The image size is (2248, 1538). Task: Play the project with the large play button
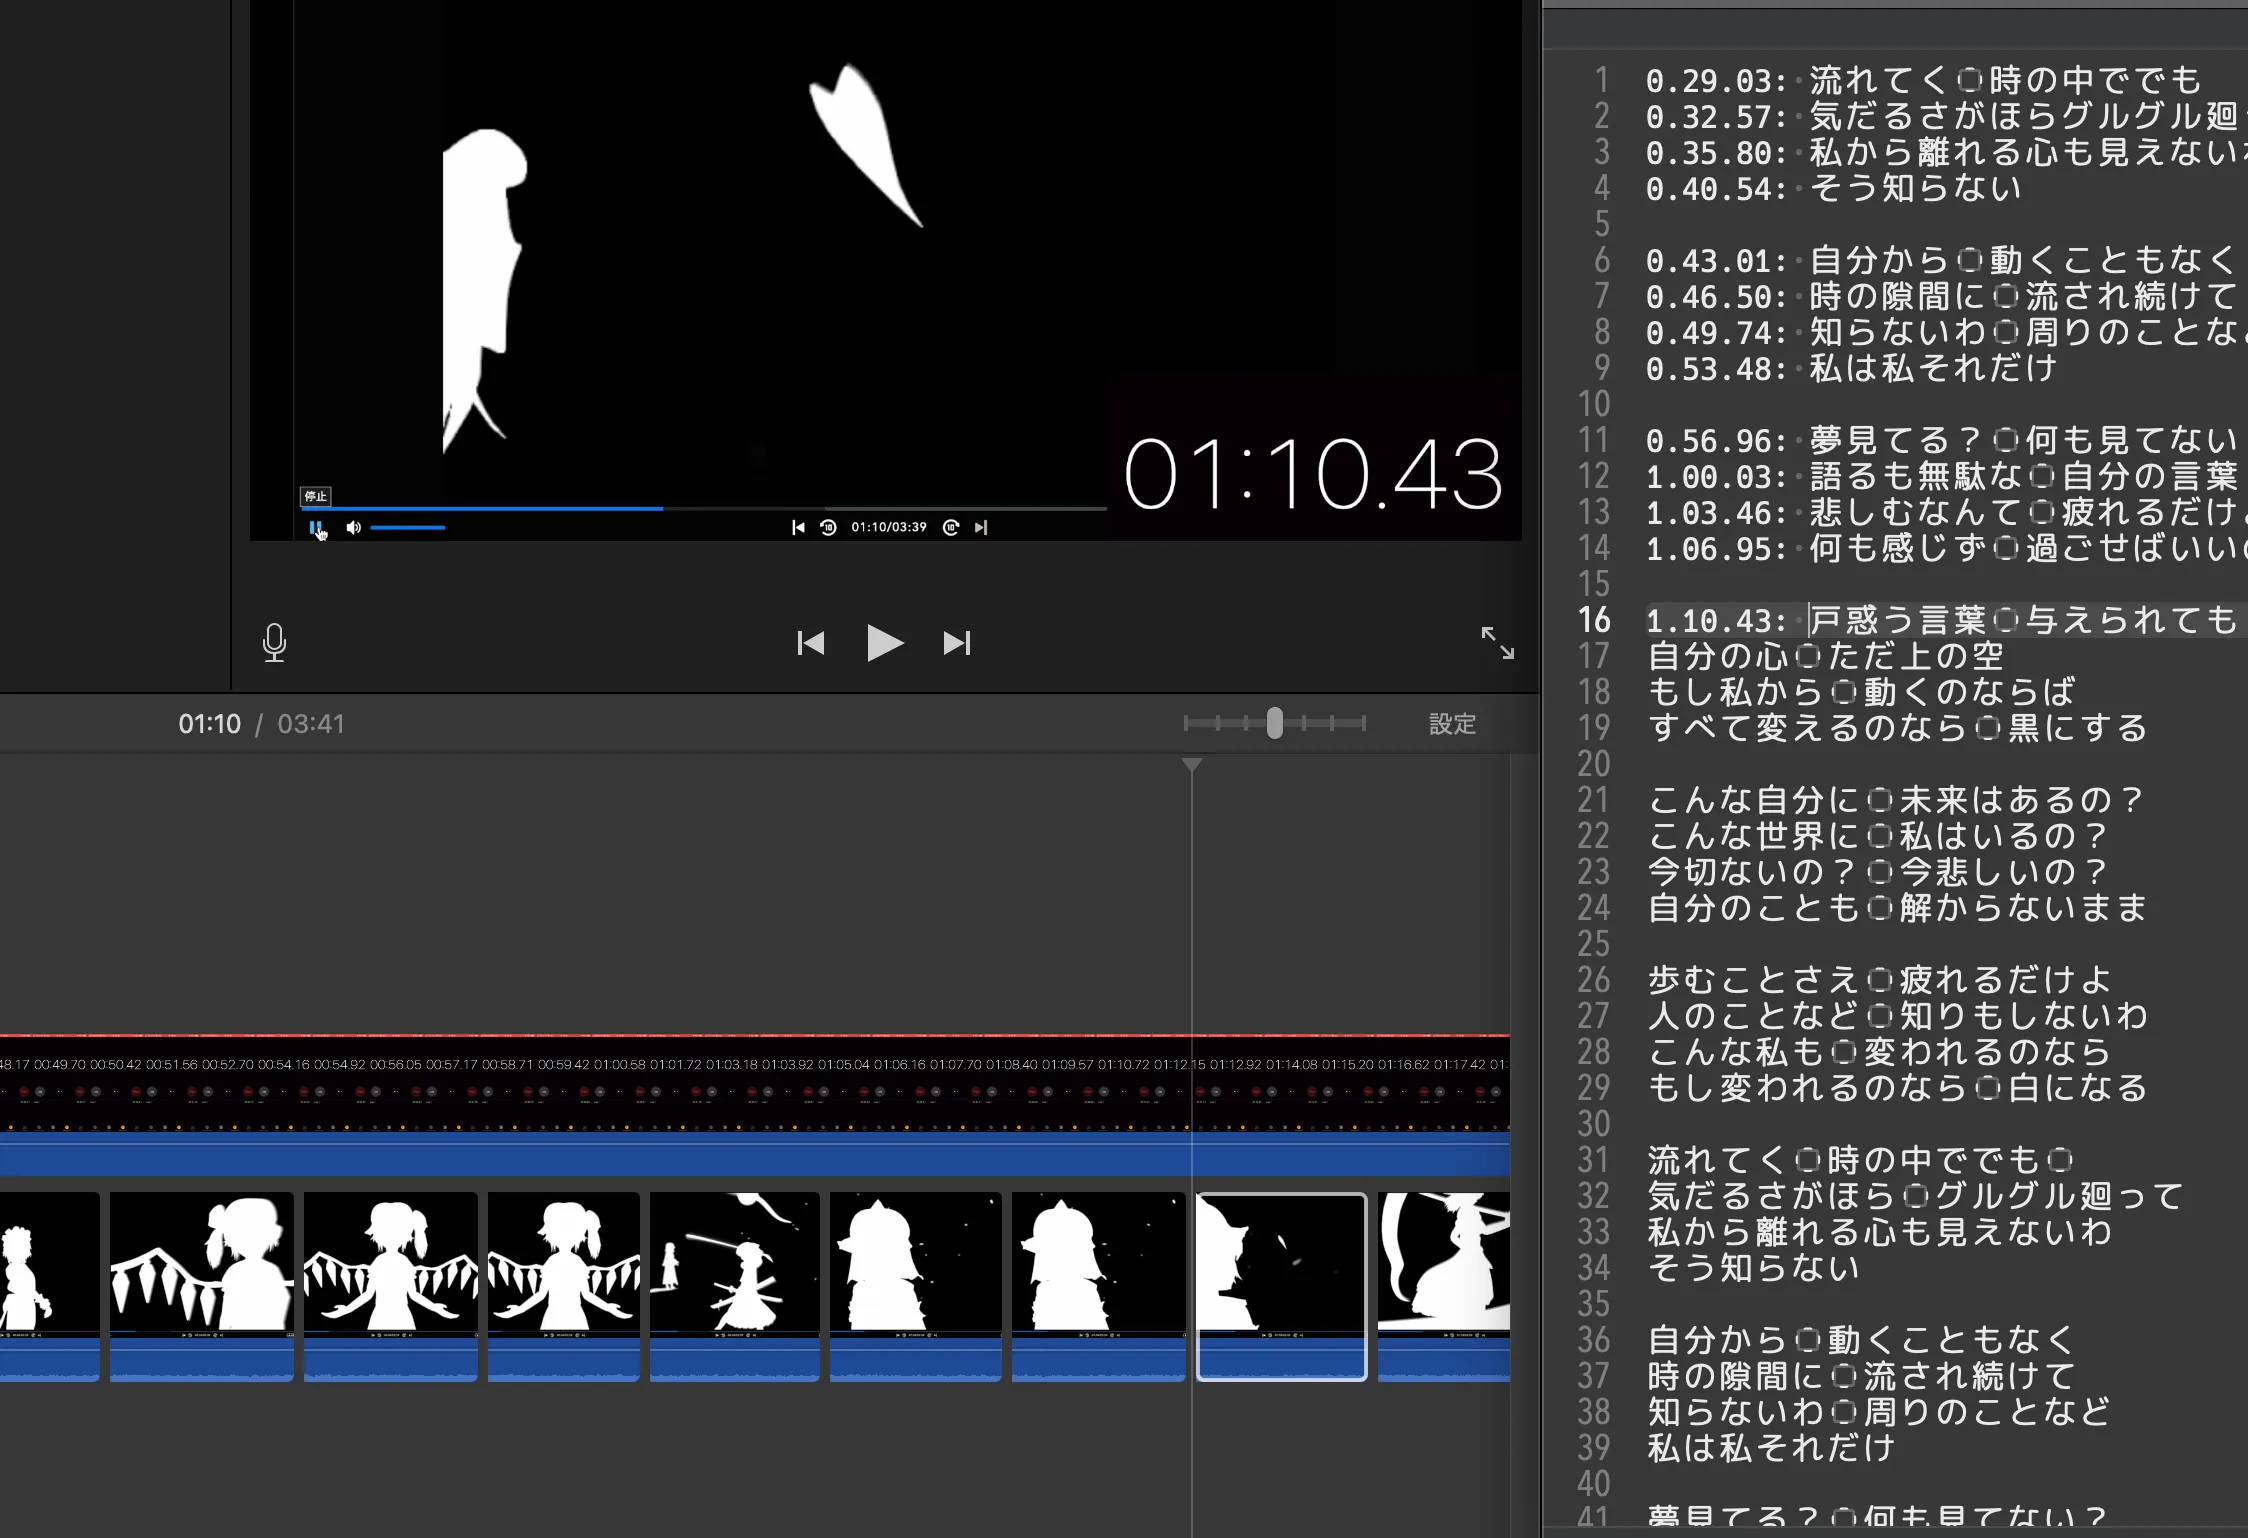(884, 643)
